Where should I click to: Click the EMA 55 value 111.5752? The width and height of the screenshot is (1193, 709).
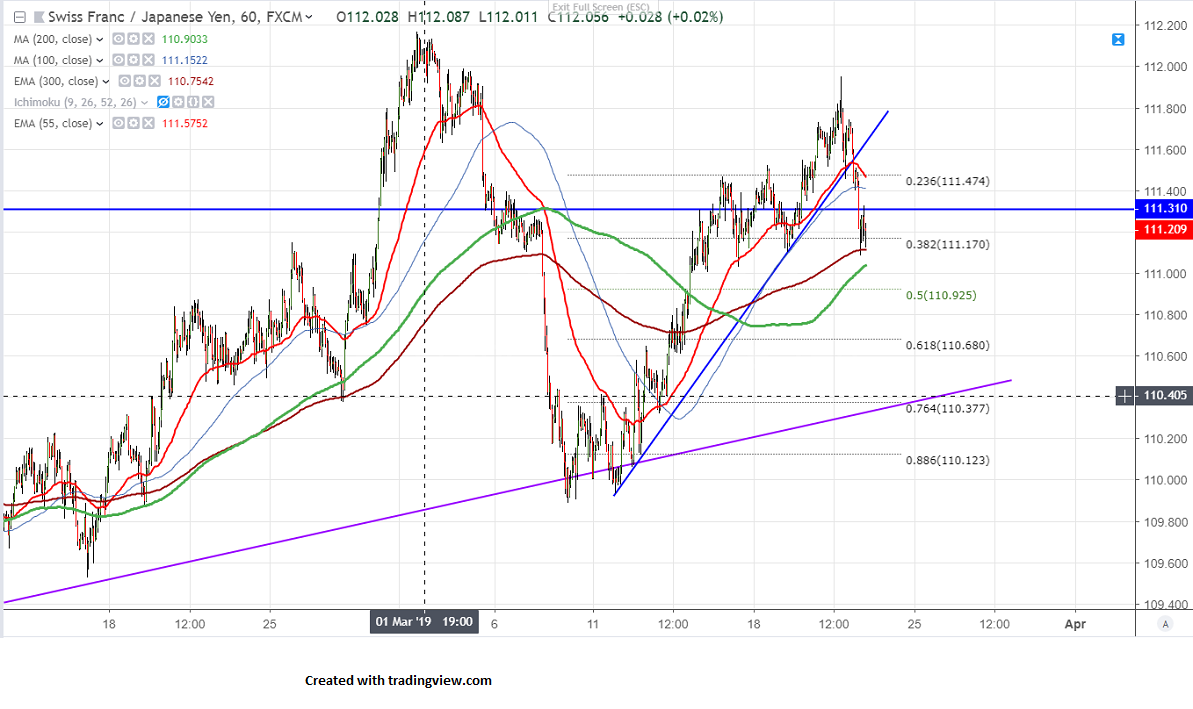tap(184, 123)
